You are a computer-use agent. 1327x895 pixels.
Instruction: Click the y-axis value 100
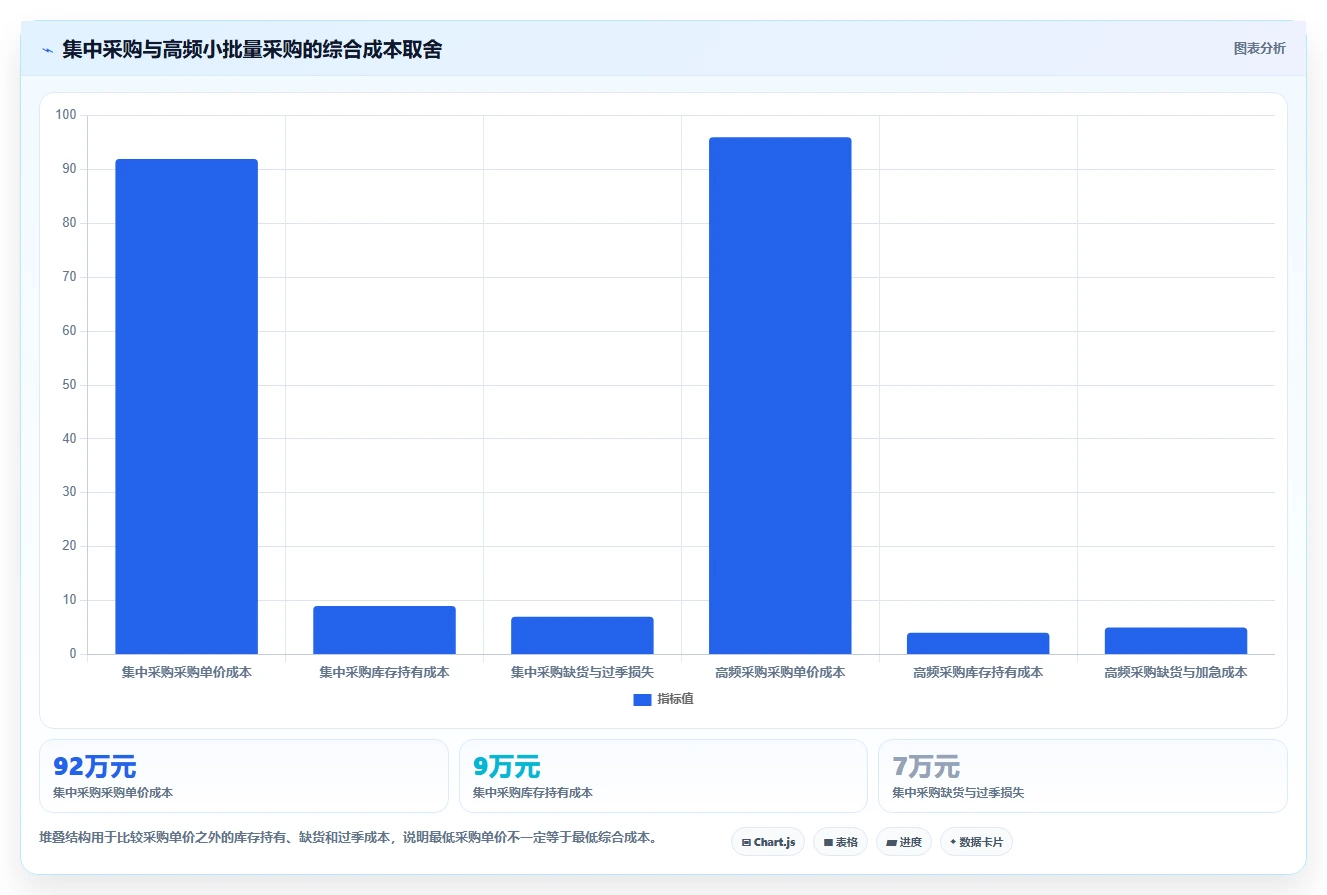pyautogui.click(x=66, y=115)
